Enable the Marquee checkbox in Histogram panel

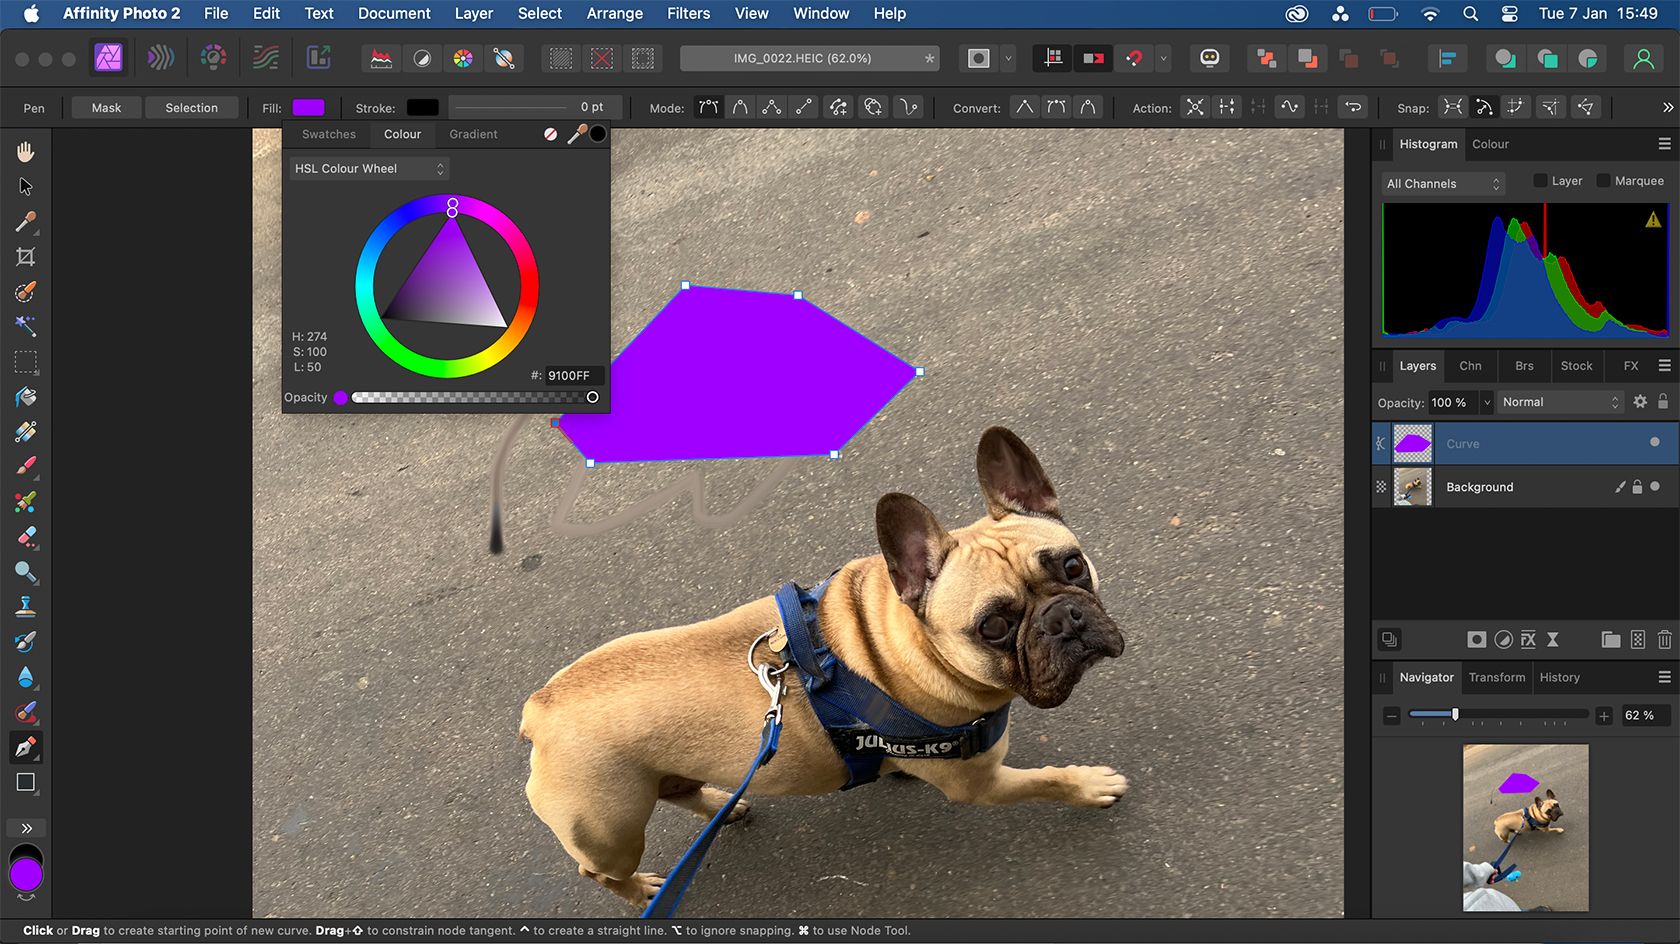[x=1601, y=180]
